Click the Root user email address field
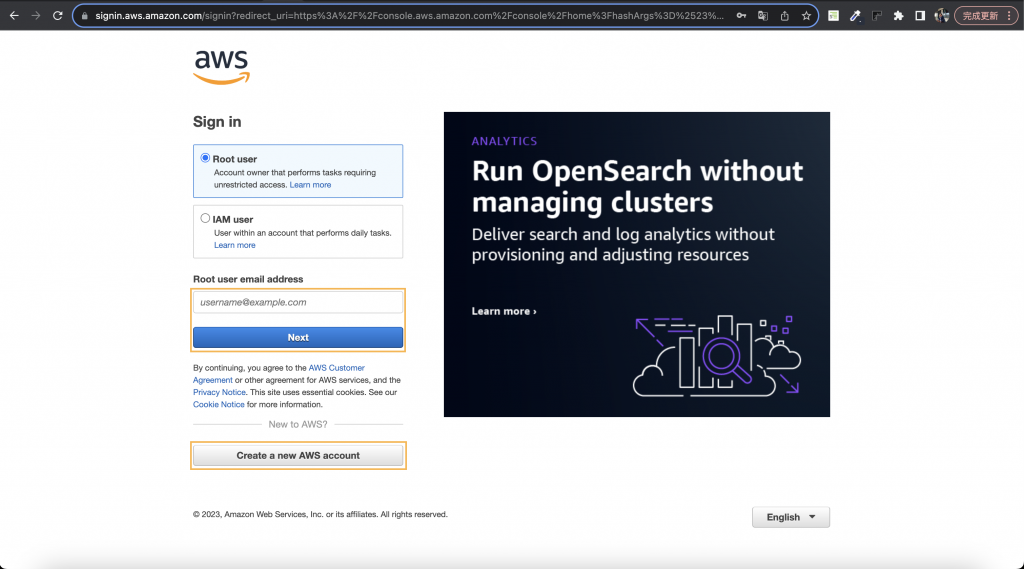This screenshot has height=569, width=1024. point(298,302)
